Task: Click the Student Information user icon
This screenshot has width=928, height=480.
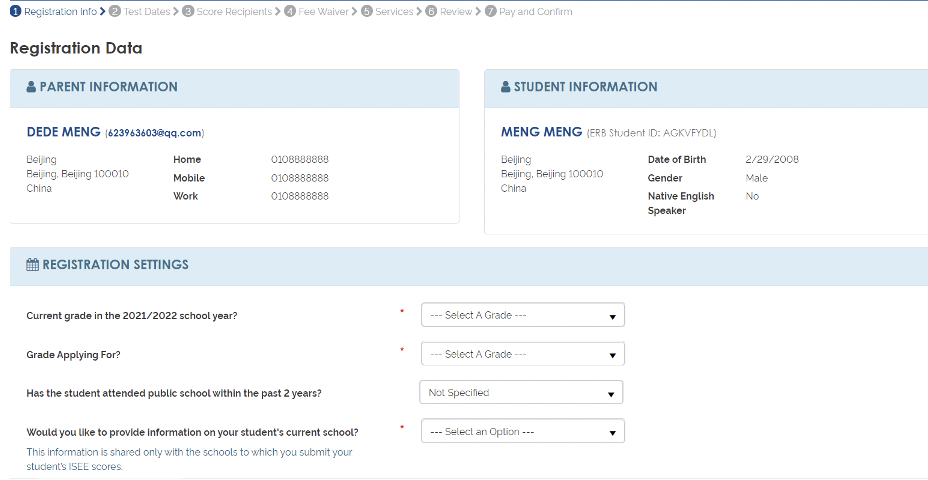Action: (x=505, y=87)
